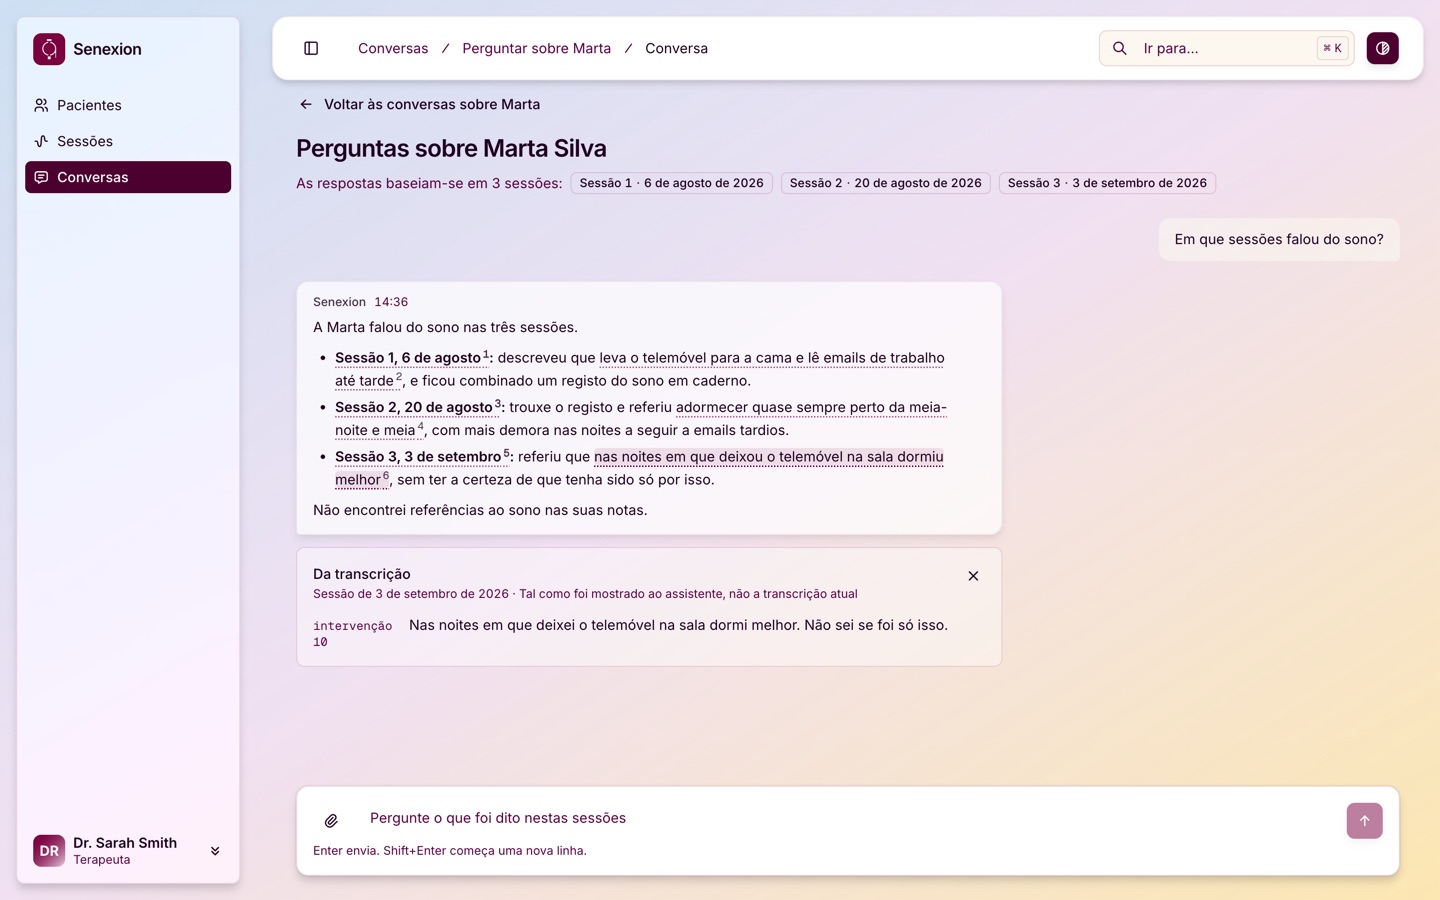Toggle the sidebar panel icon

[x=311, y=48]
